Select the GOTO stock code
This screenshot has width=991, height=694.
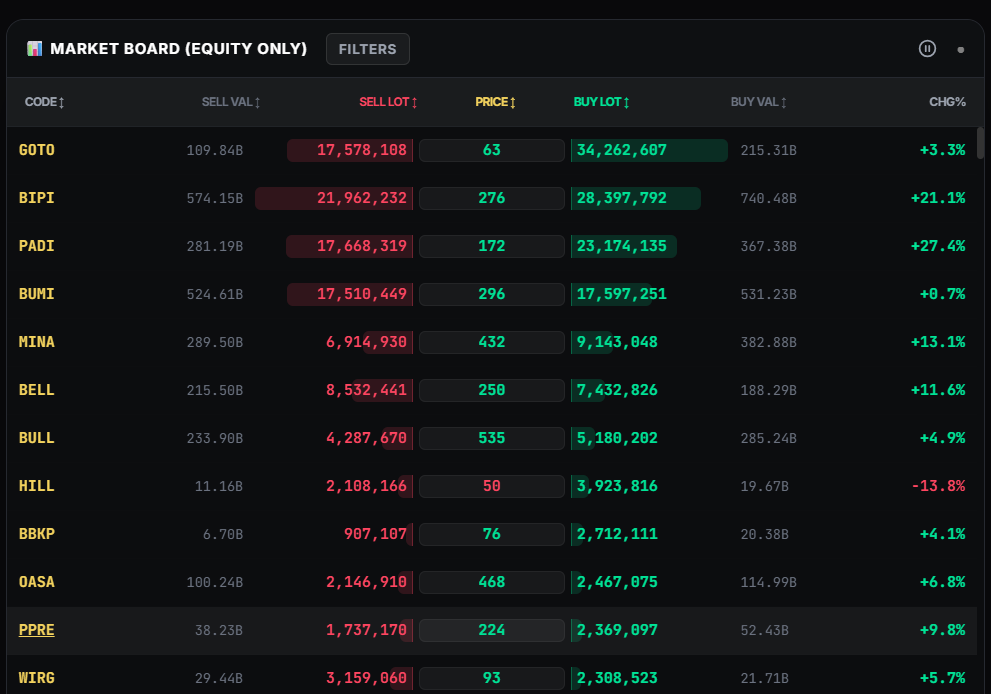click(37, 150)
